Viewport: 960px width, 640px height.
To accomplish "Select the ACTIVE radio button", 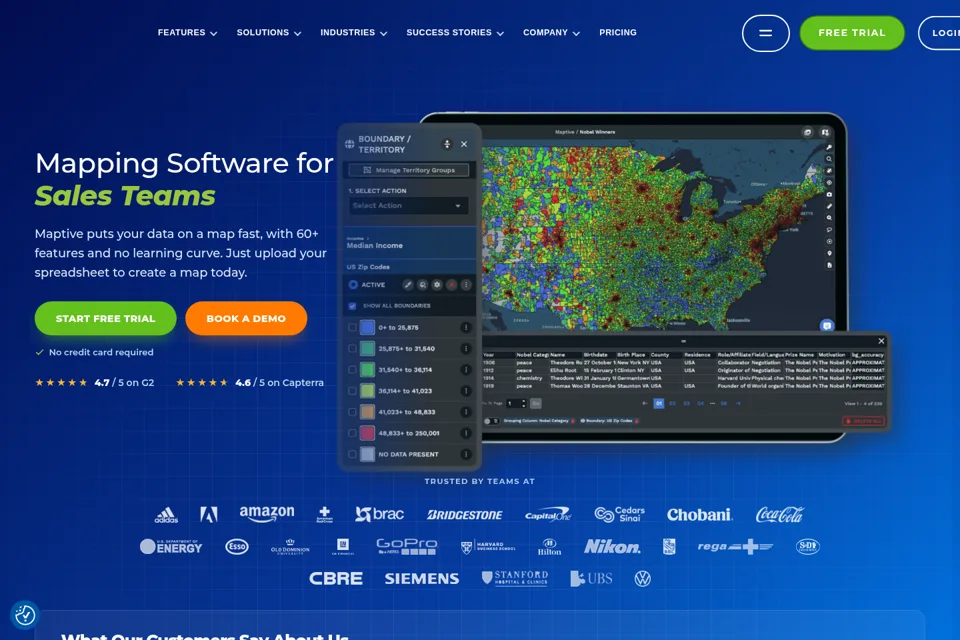I will tap(353, 285).
